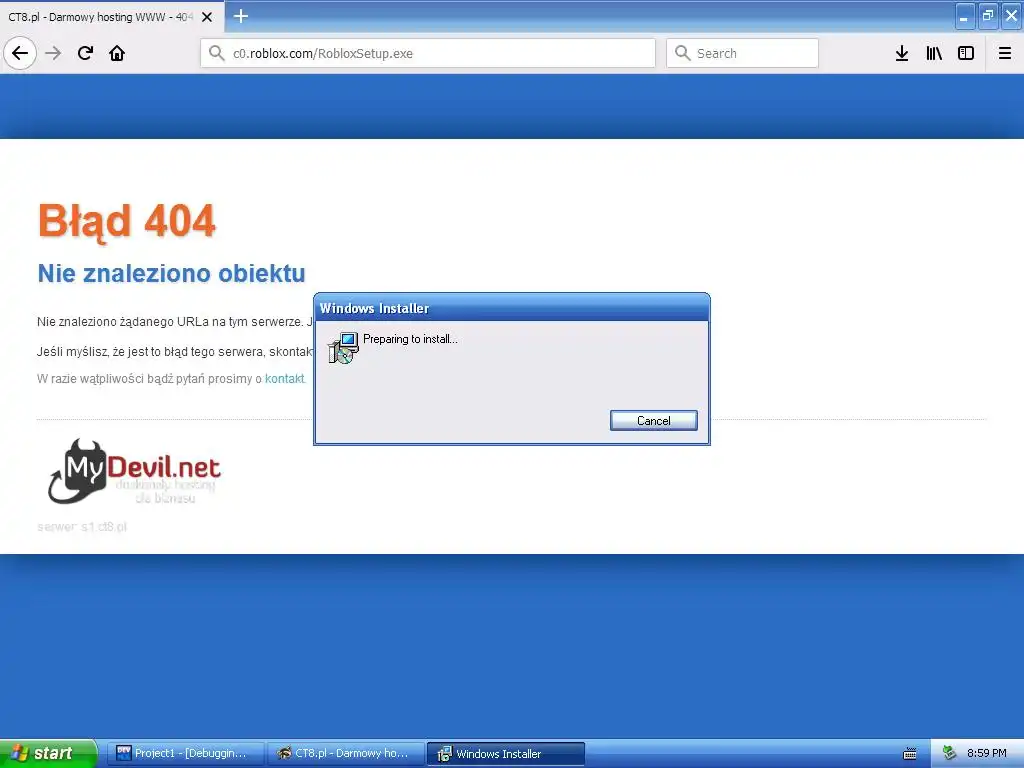Click the keyboard icon in system tray
1024x768 pixels.
tap(910, 754)
